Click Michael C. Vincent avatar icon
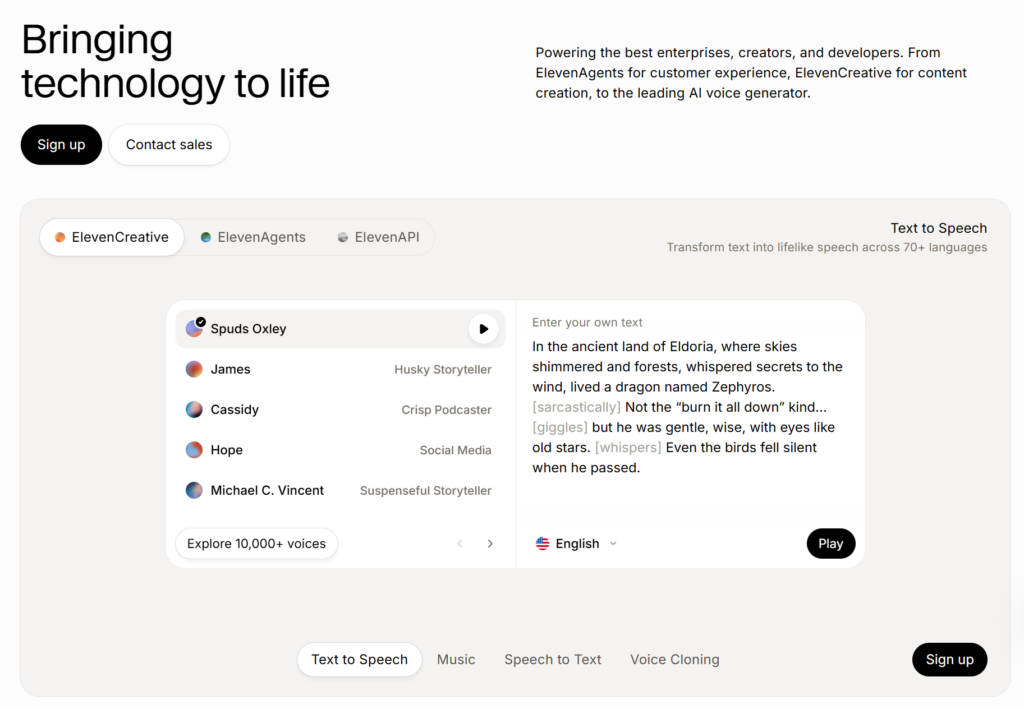Screen dimensions: 1024x709 (x=194, y=490)
